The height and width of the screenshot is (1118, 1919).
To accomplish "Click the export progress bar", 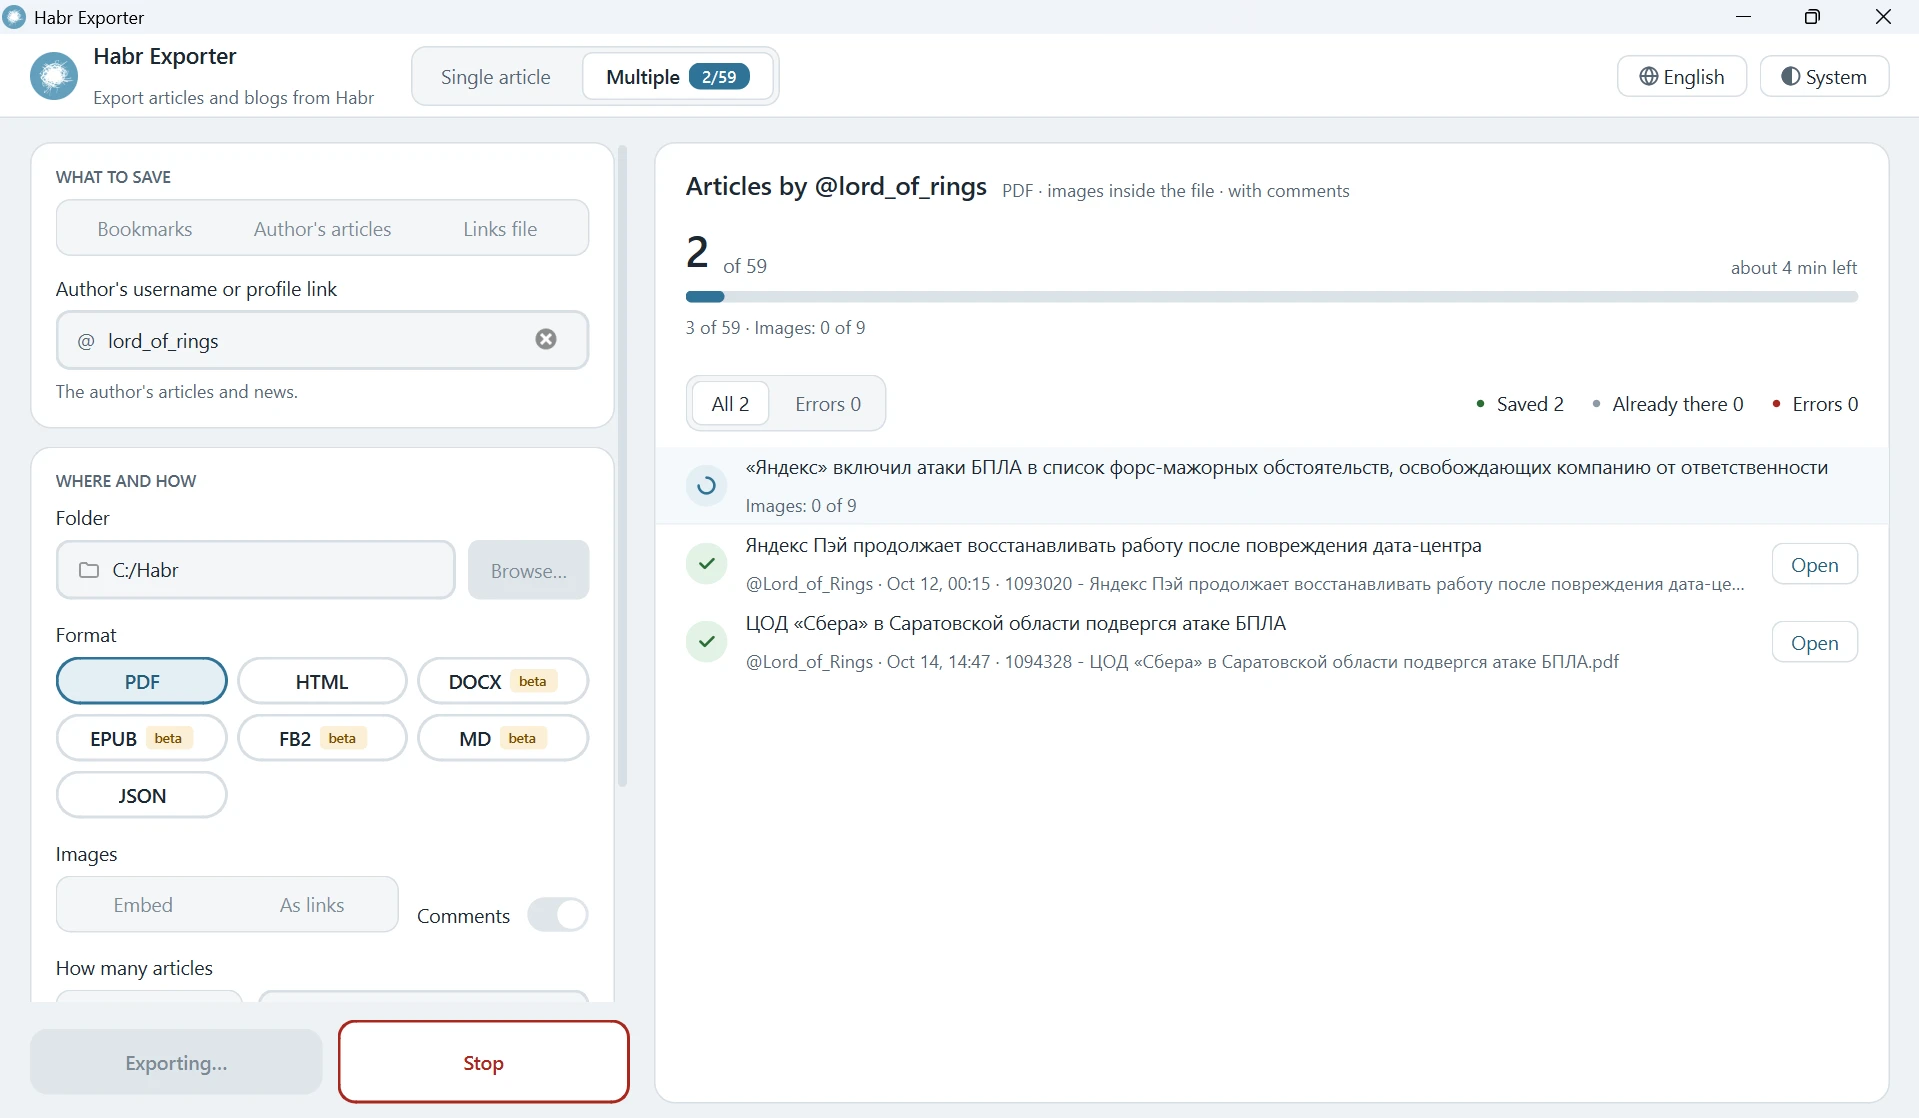I will click(x=1271, y=297).
